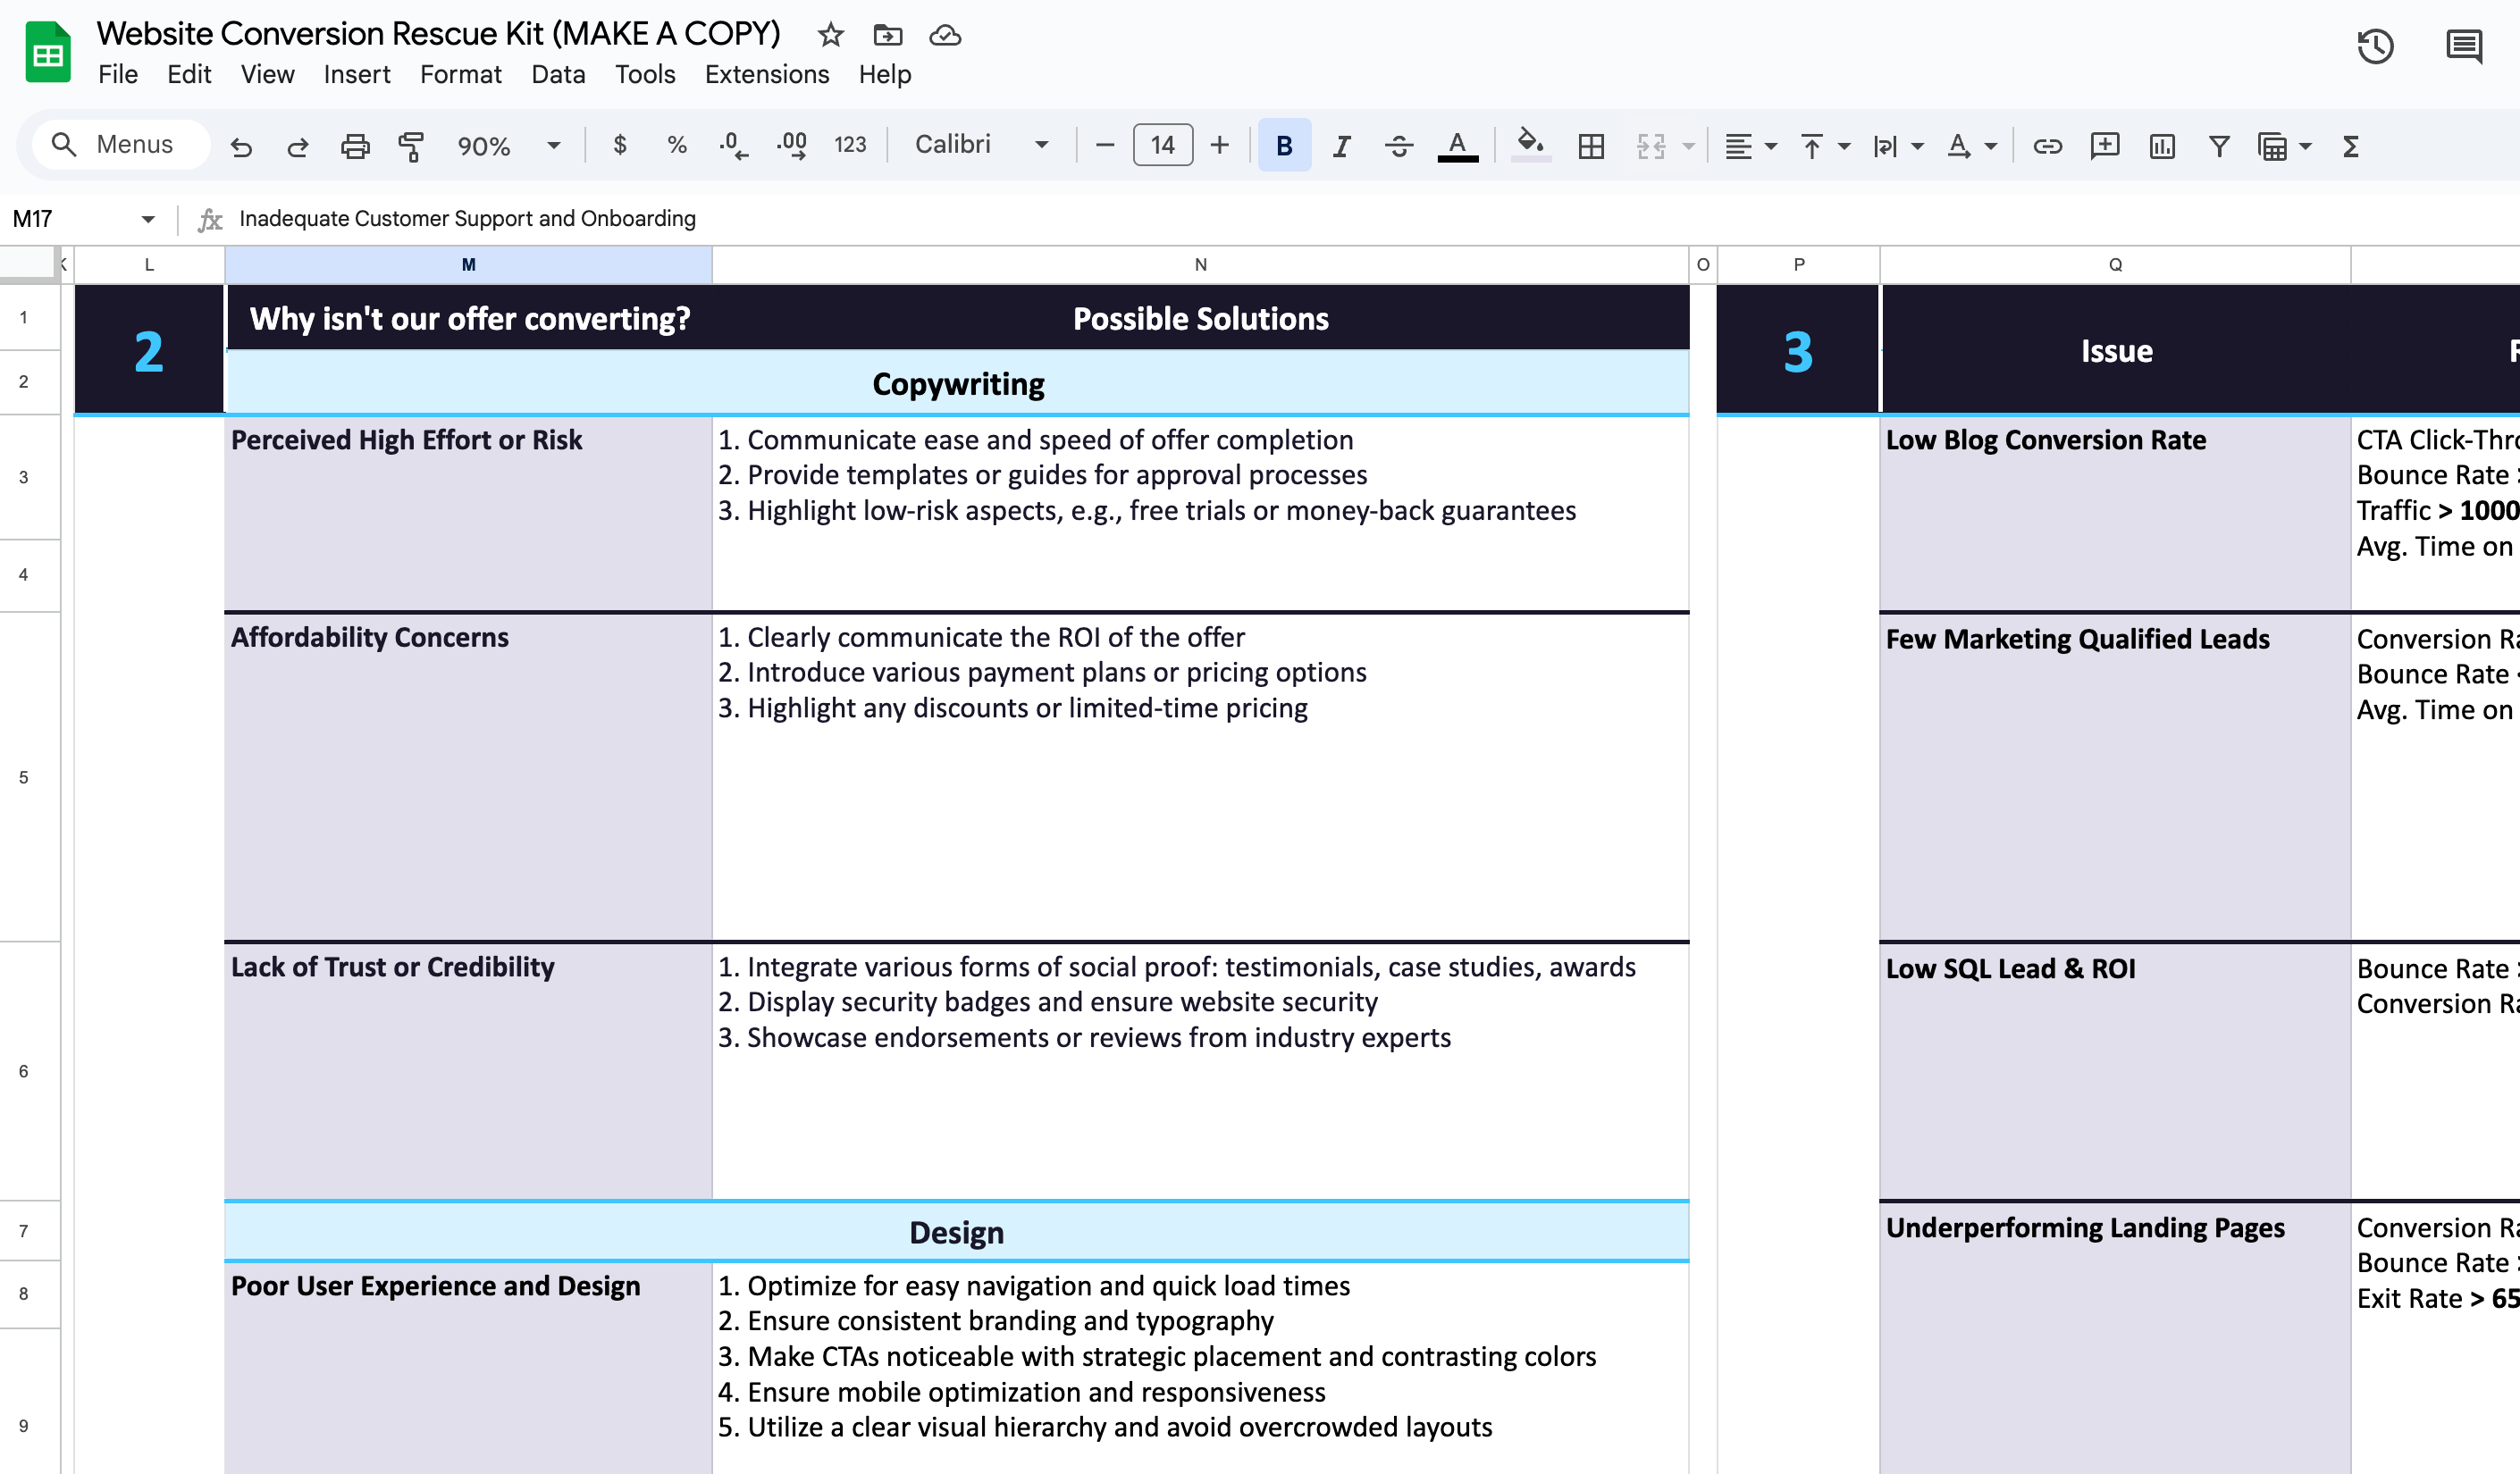This screenshot has width=2520, height=1474.
Task: Click the format as currency button
Action: [620, 145]
